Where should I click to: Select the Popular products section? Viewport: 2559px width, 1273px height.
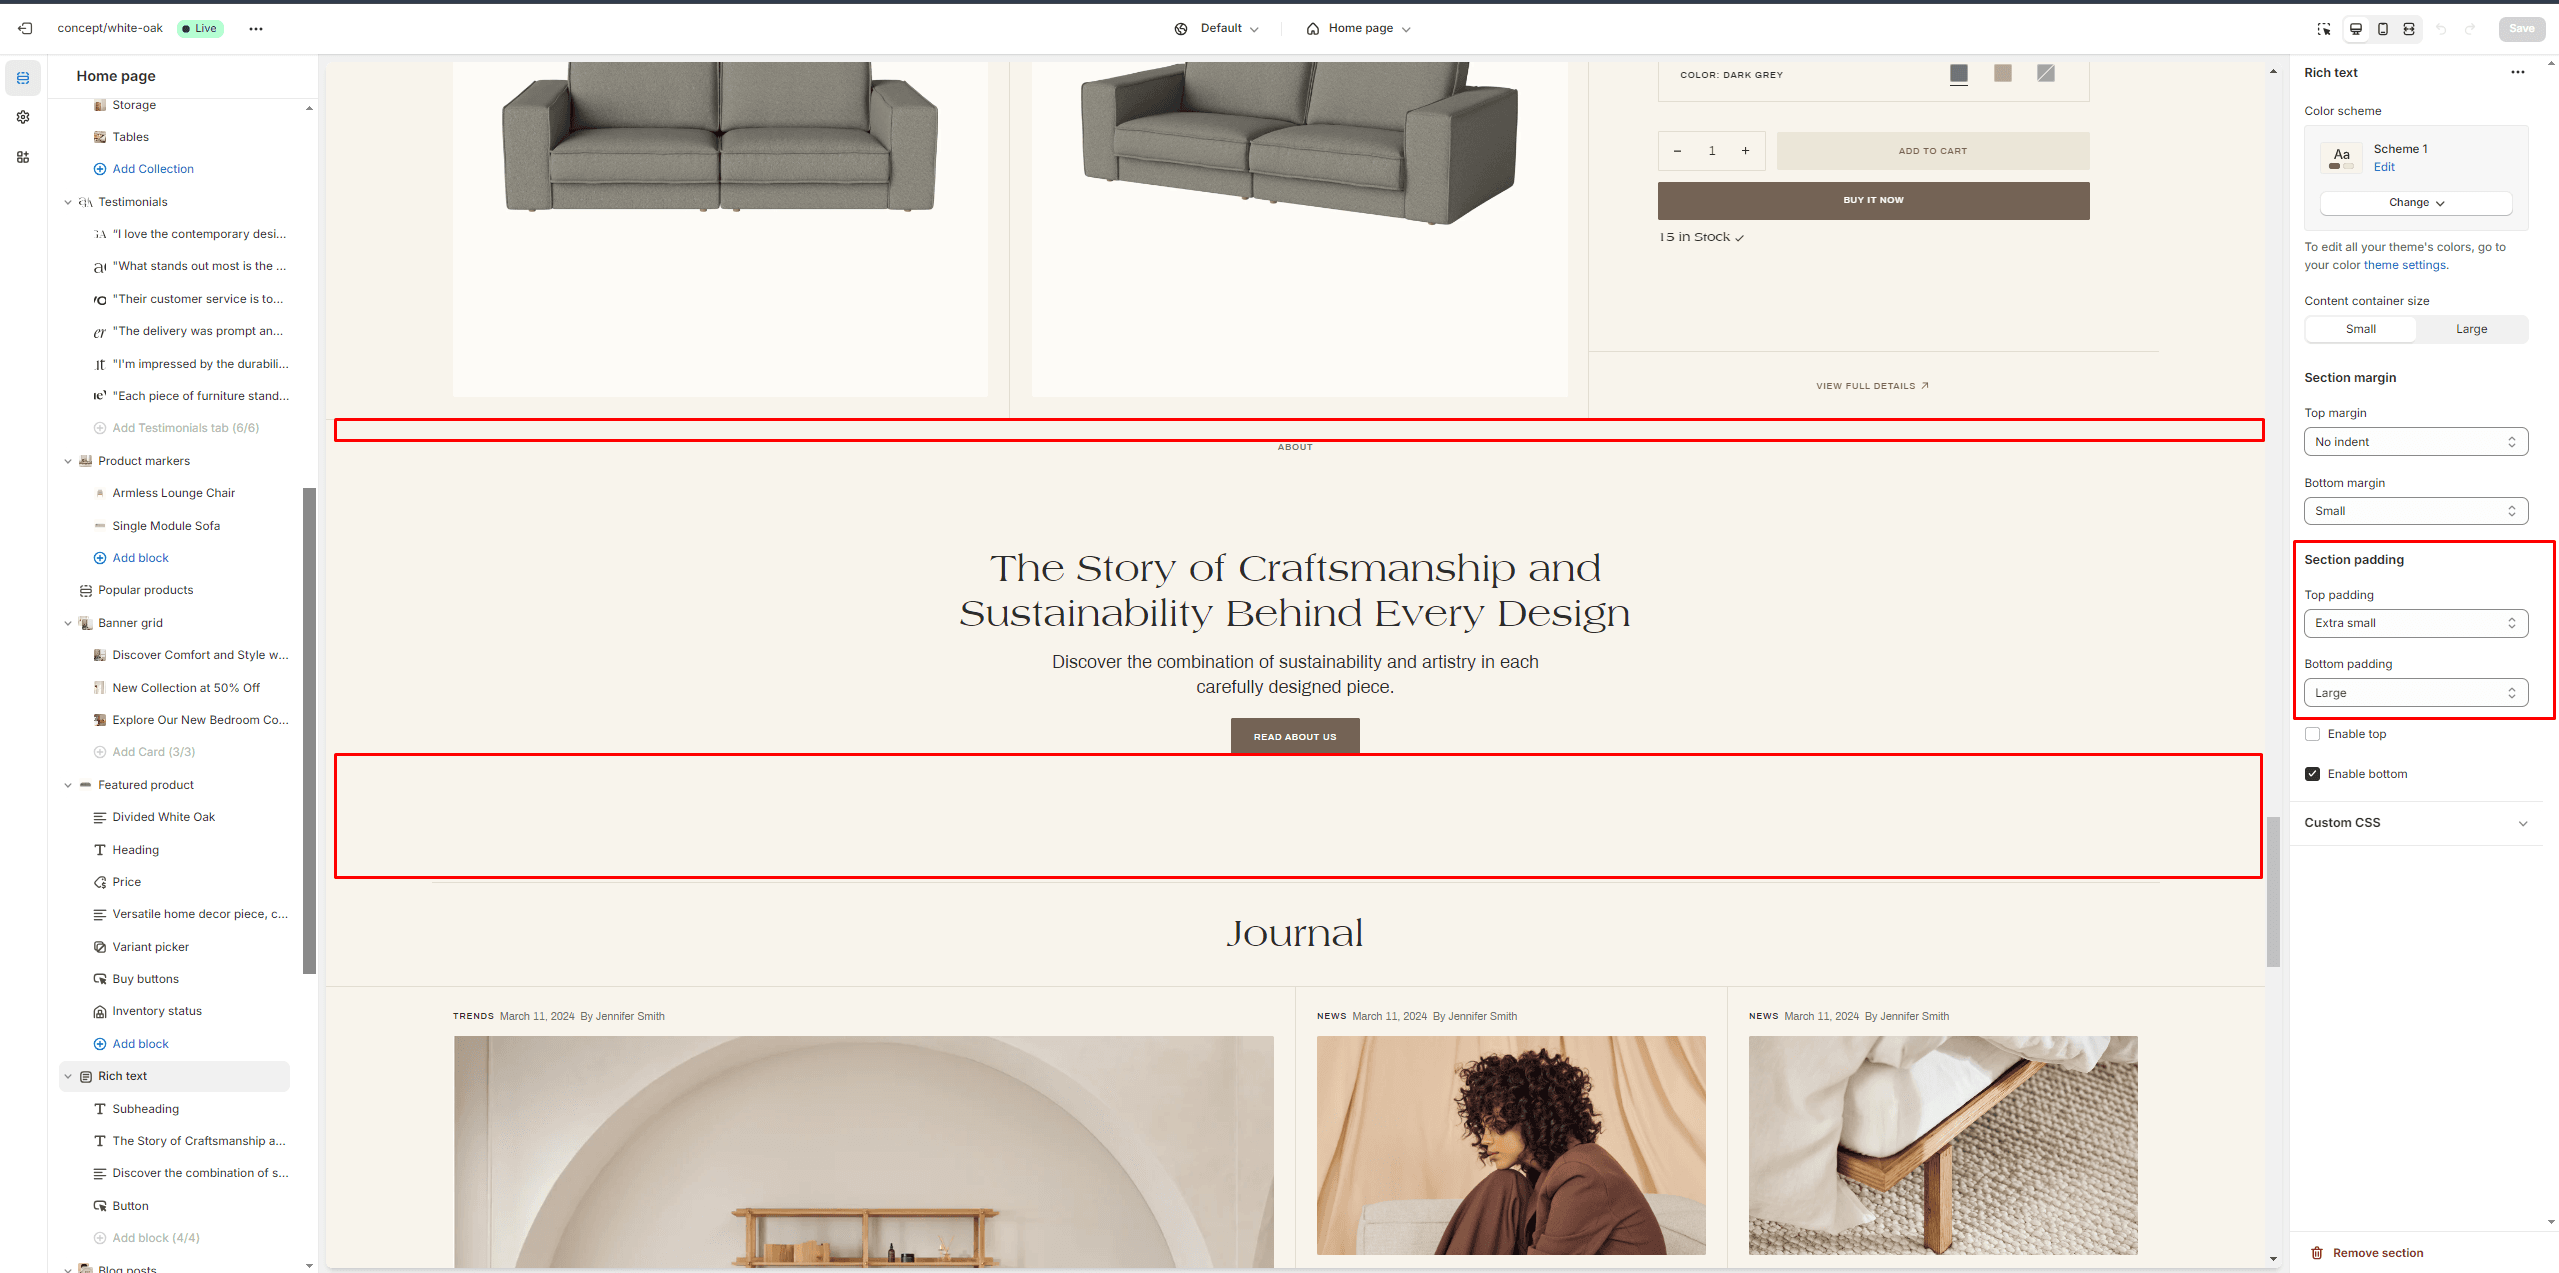146,590
